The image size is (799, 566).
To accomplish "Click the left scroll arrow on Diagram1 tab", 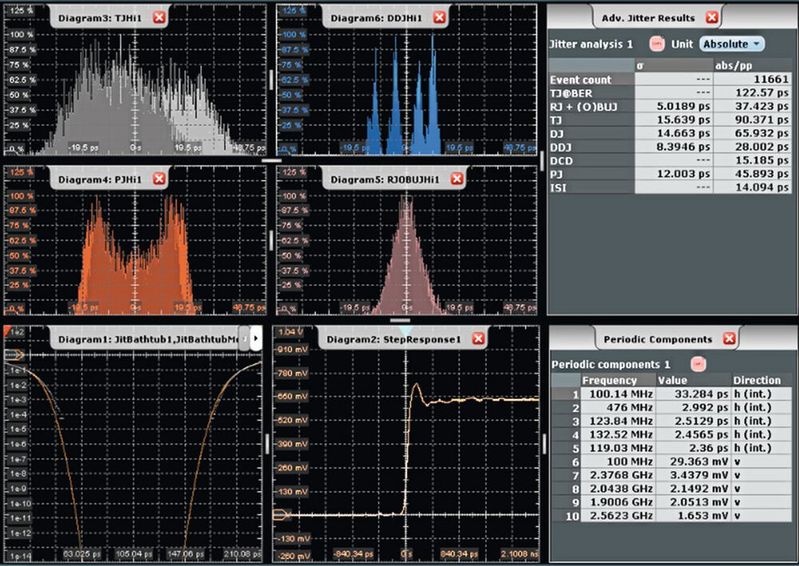I will (x=244, y=339).
